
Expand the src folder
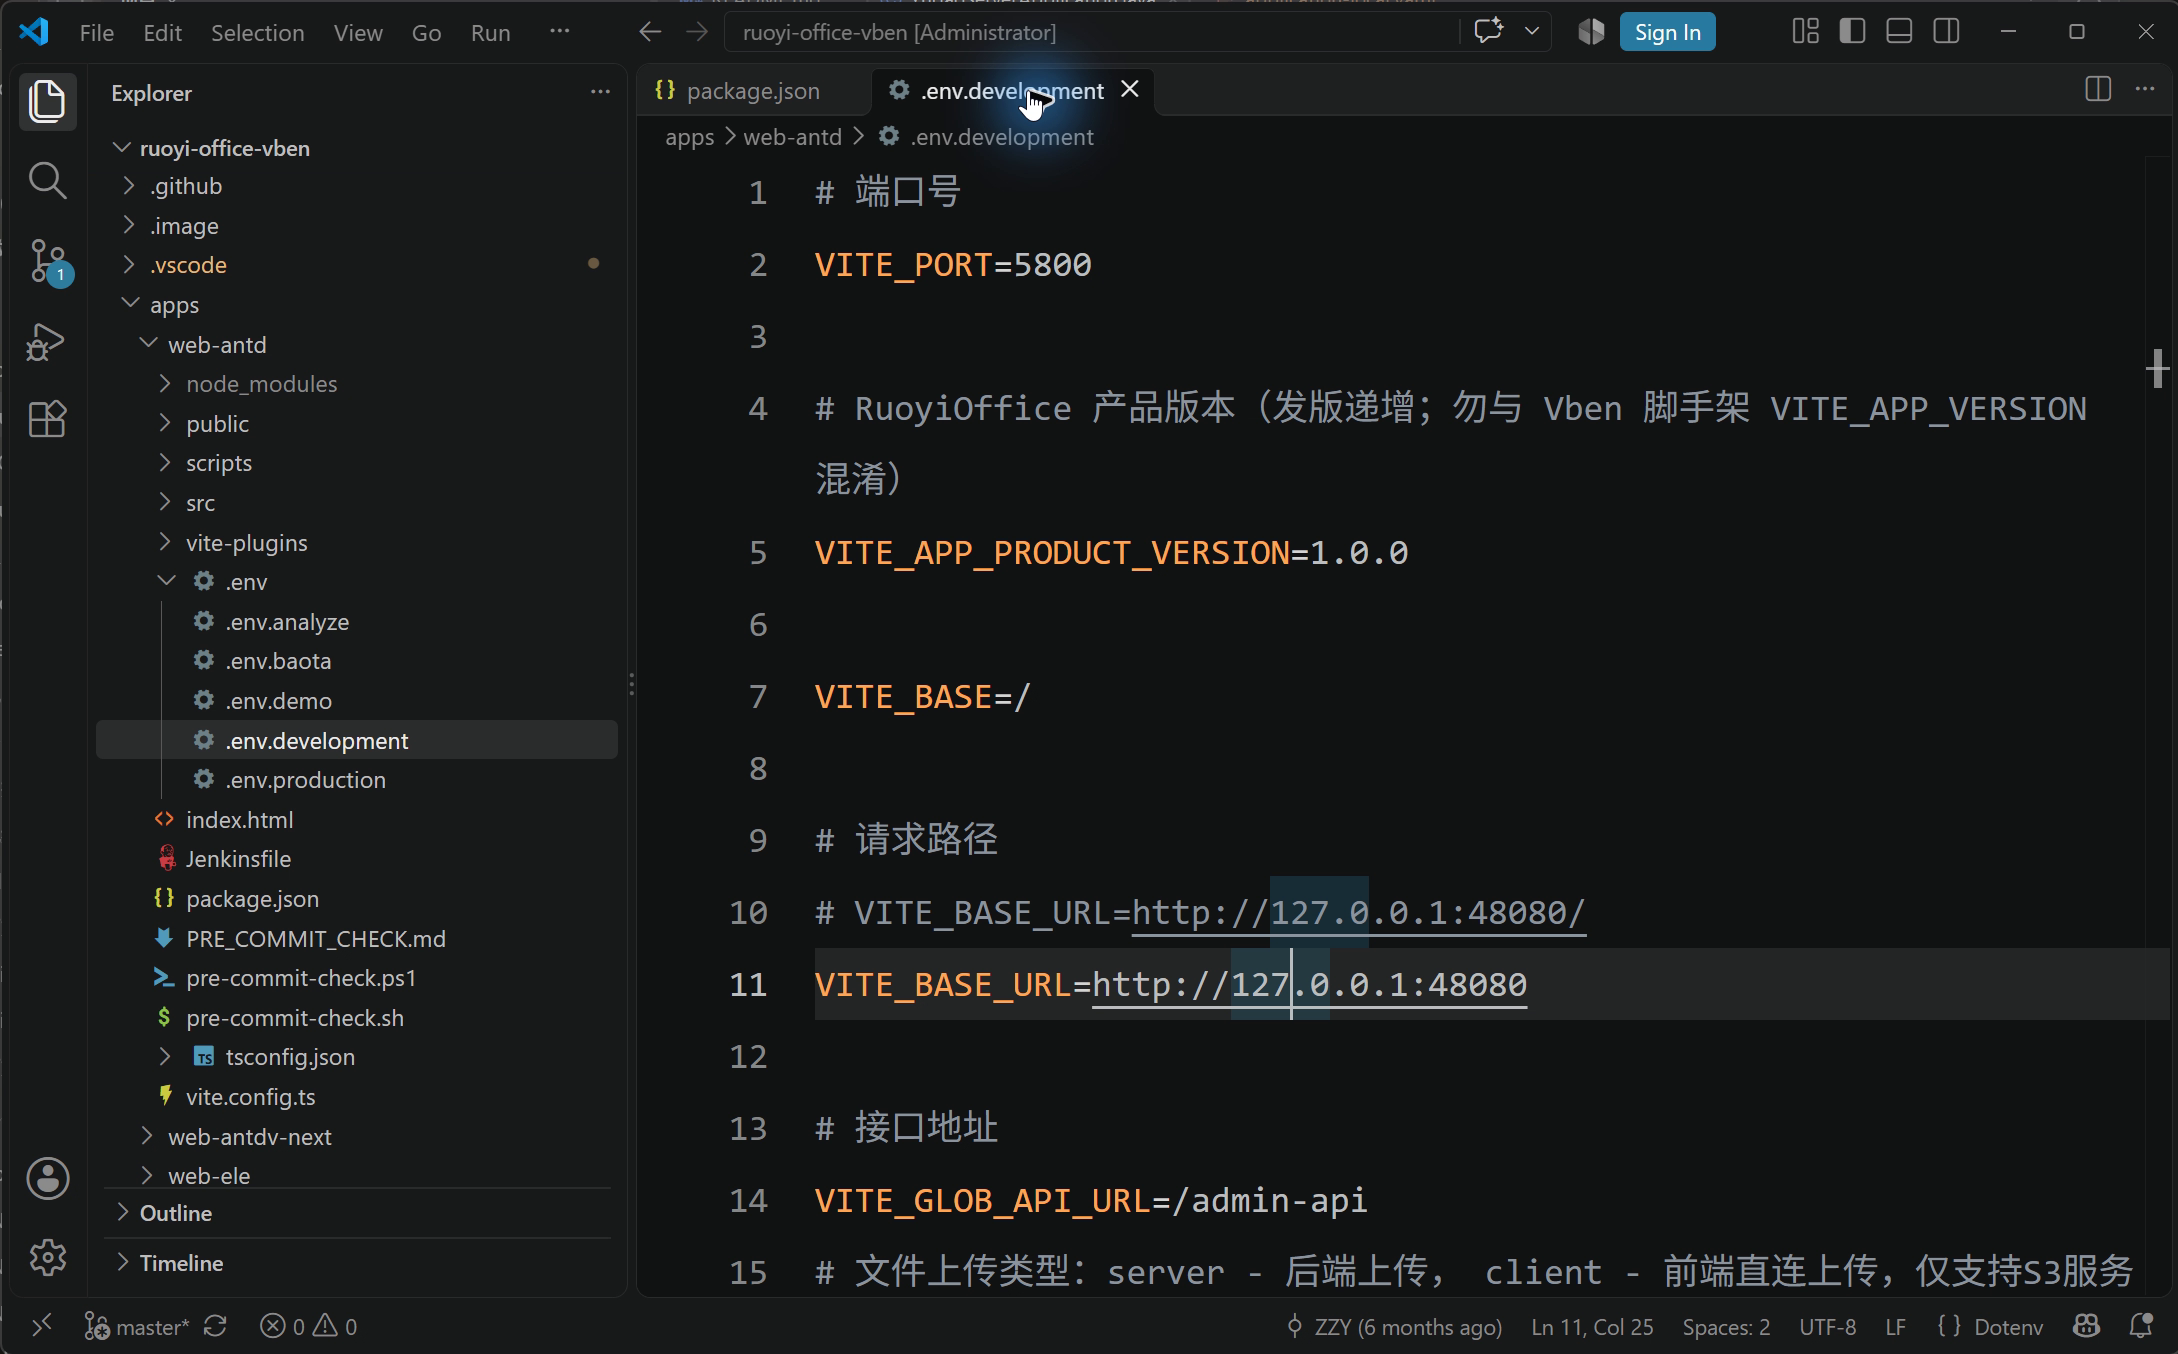click(x=166, y=502)
